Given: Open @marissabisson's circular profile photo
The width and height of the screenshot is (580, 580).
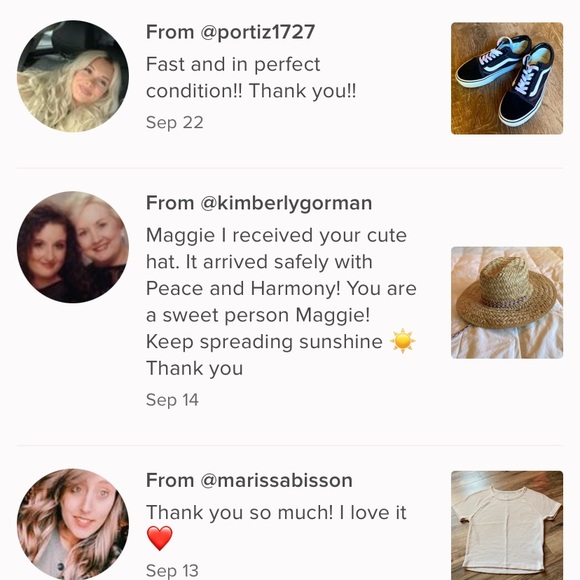Looking at the screenshot, I should 73,524.
